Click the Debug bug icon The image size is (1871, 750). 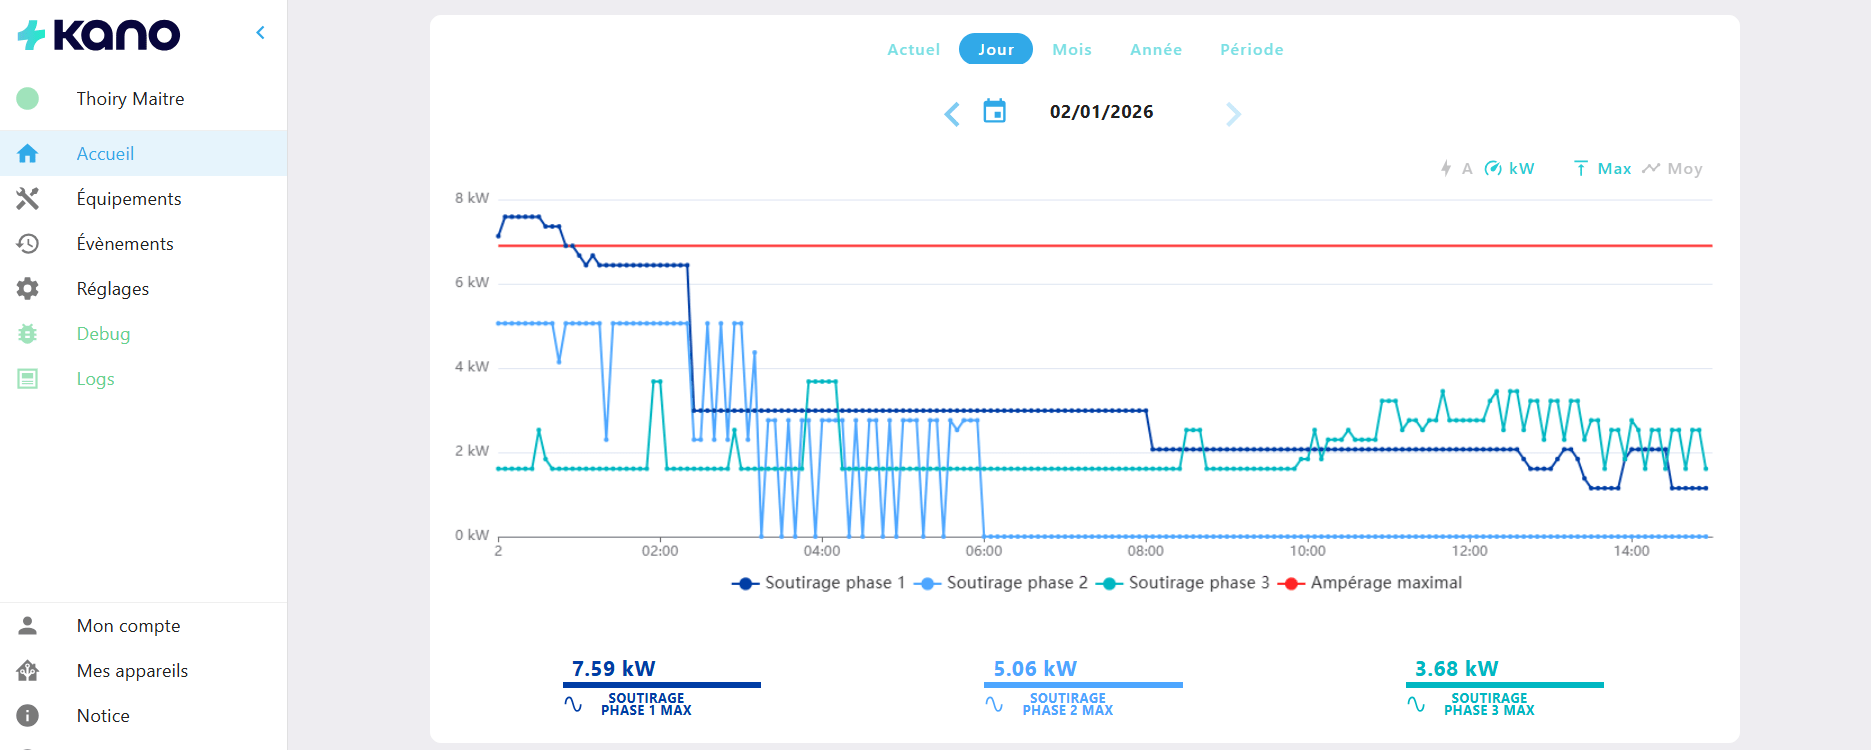pyautogui.click(x=28, y=334)
